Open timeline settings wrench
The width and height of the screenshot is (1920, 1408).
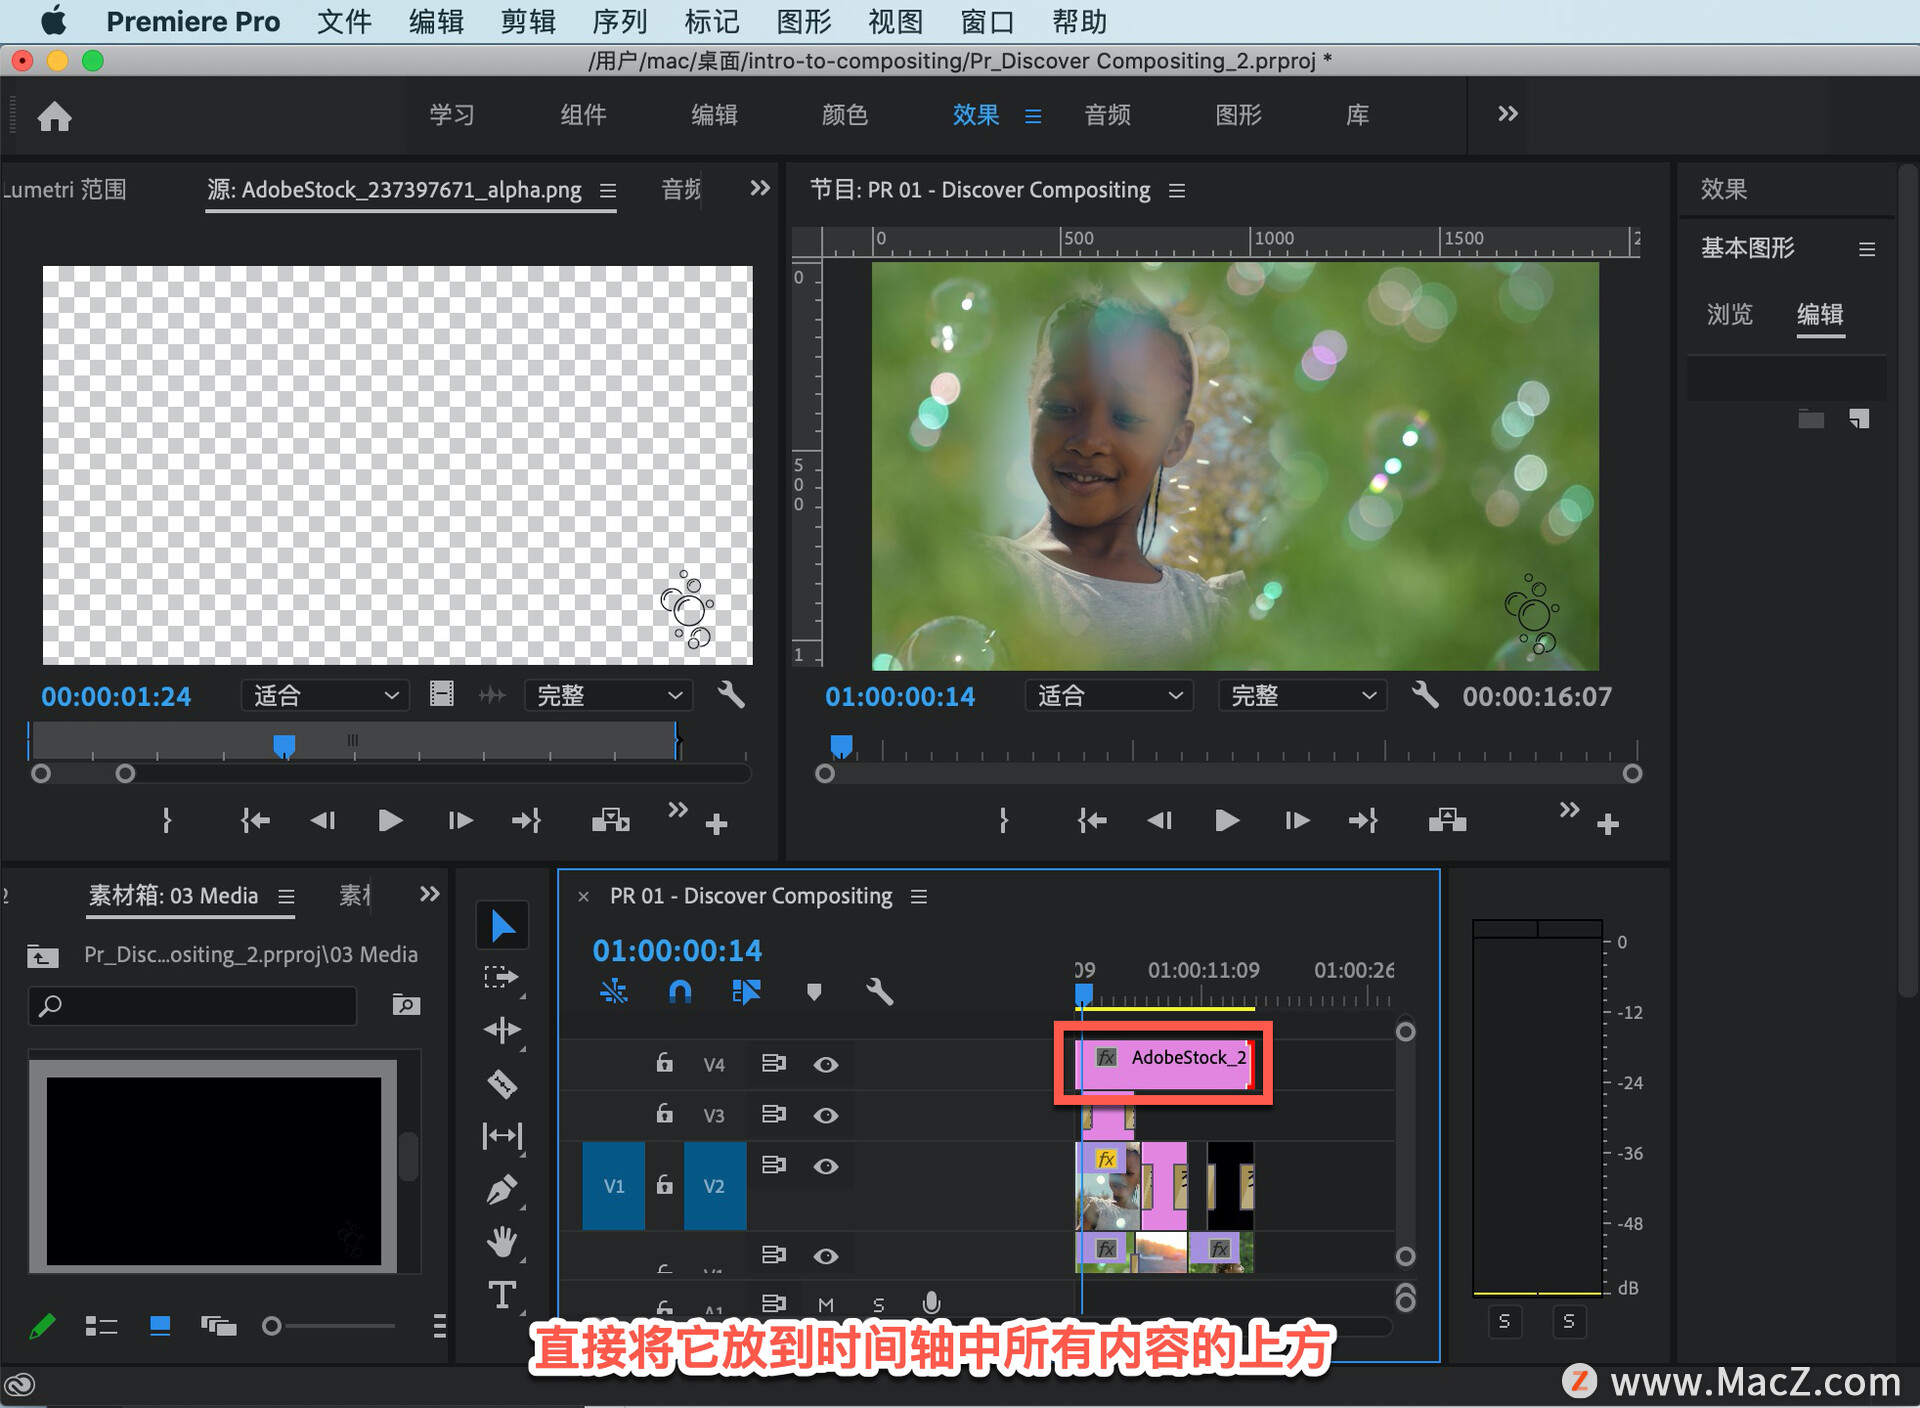(879, 992)
